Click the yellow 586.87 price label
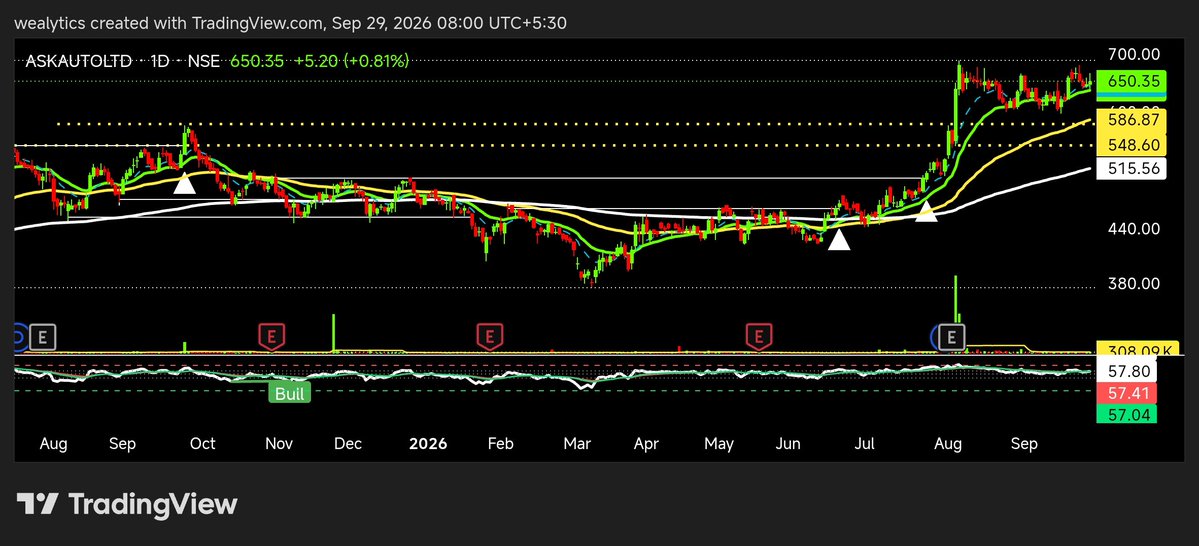Screen dimensions: 1199x546 click(1132, 119)
